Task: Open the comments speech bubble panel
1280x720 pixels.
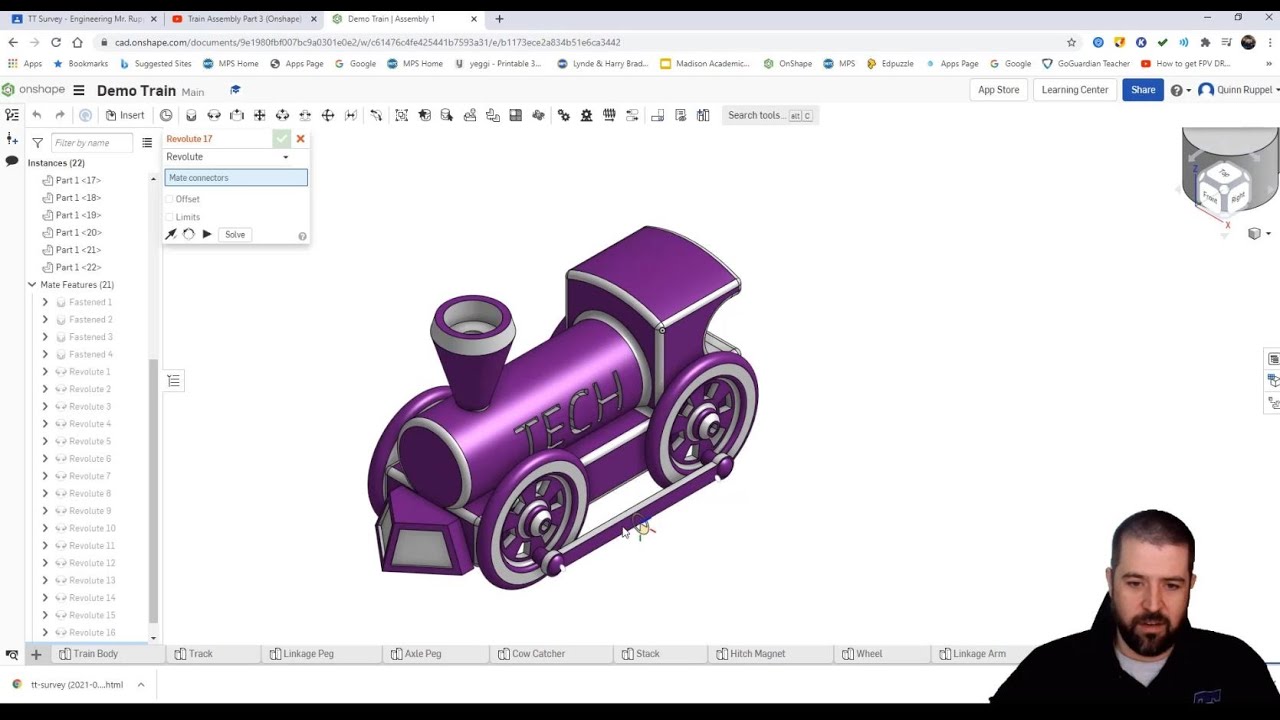Action: (12, 161)
